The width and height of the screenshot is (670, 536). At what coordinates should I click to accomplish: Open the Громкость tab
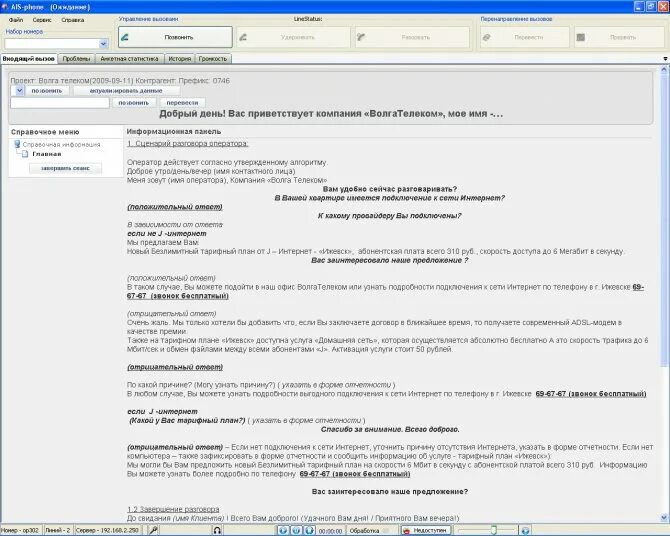(x=213, y=59)
